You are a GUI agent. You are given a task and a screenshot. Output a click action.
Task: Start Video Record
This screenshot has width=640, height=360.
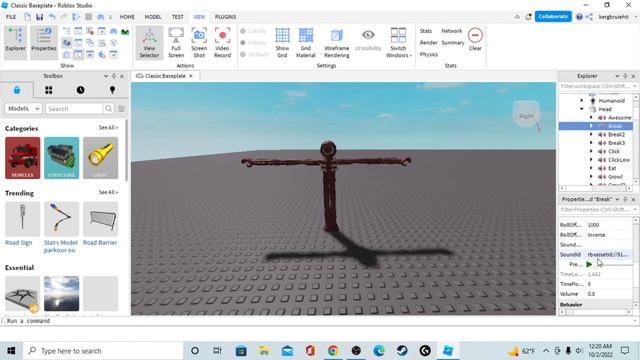pos(222,42)
